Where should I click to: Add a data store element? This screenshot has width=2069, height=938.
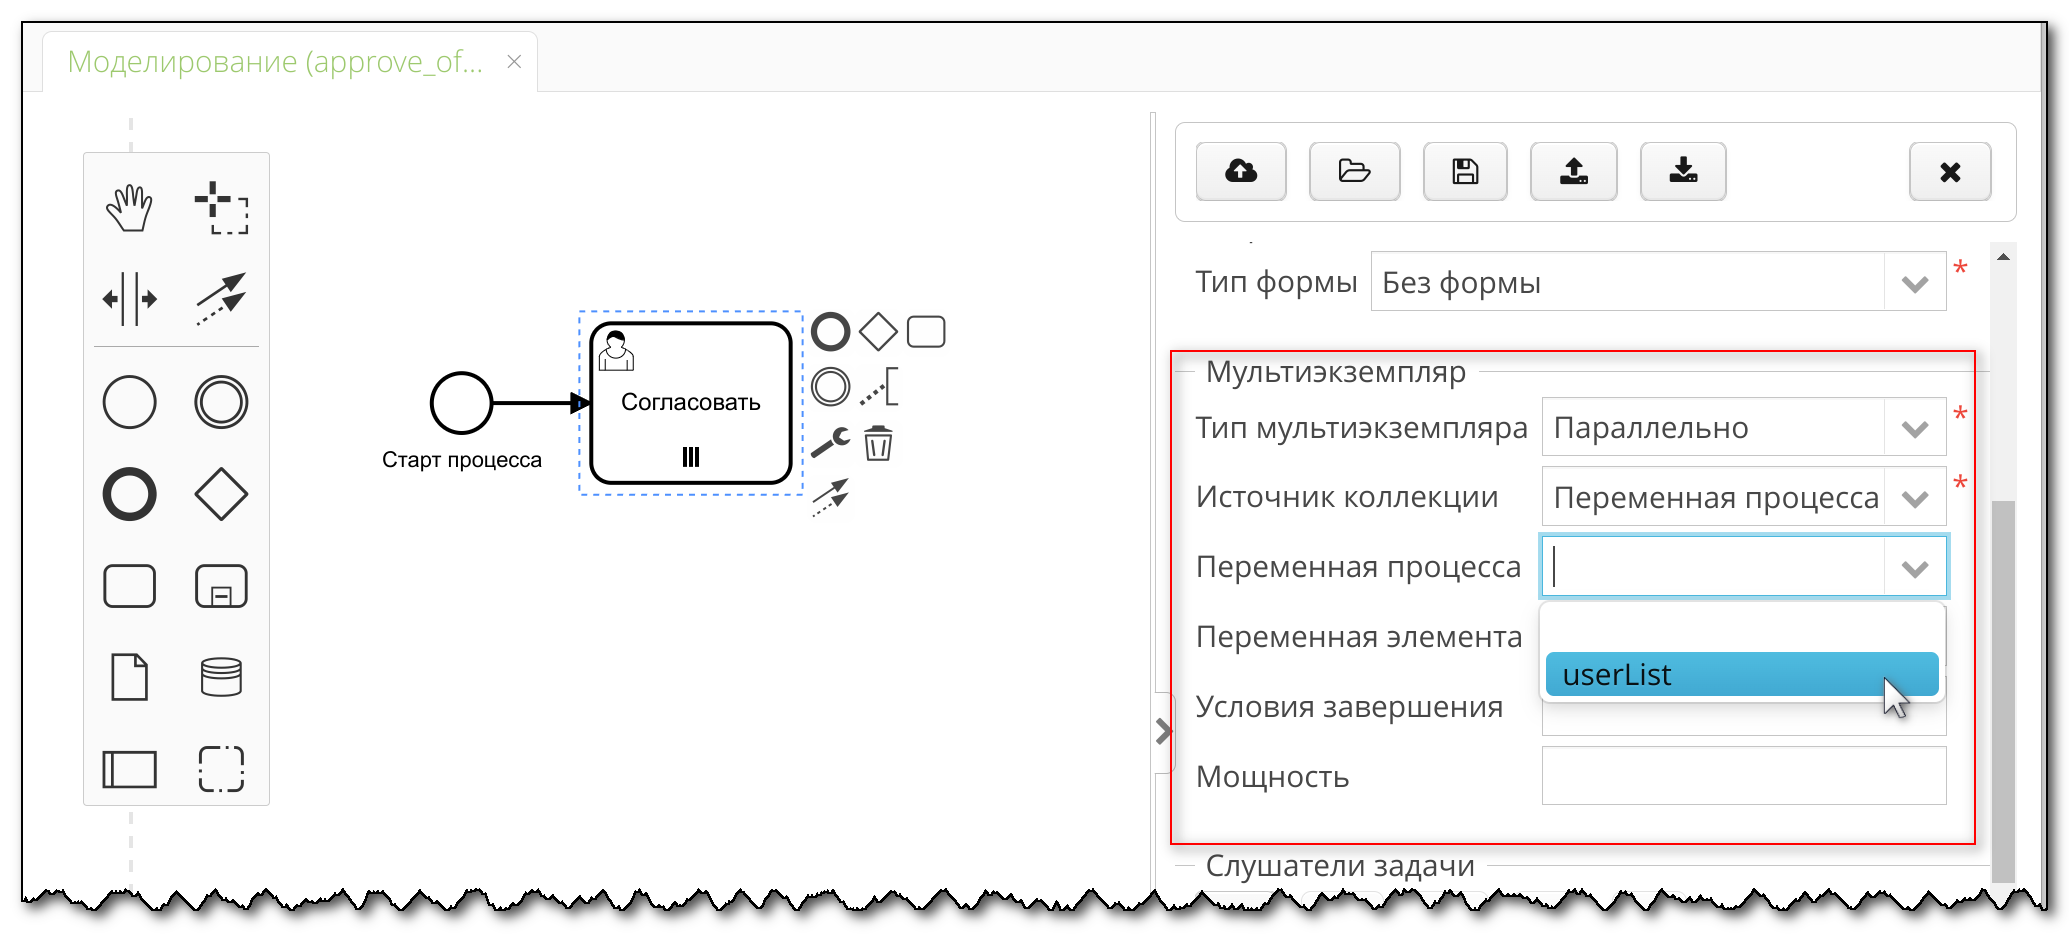click(x=220, y=676)
